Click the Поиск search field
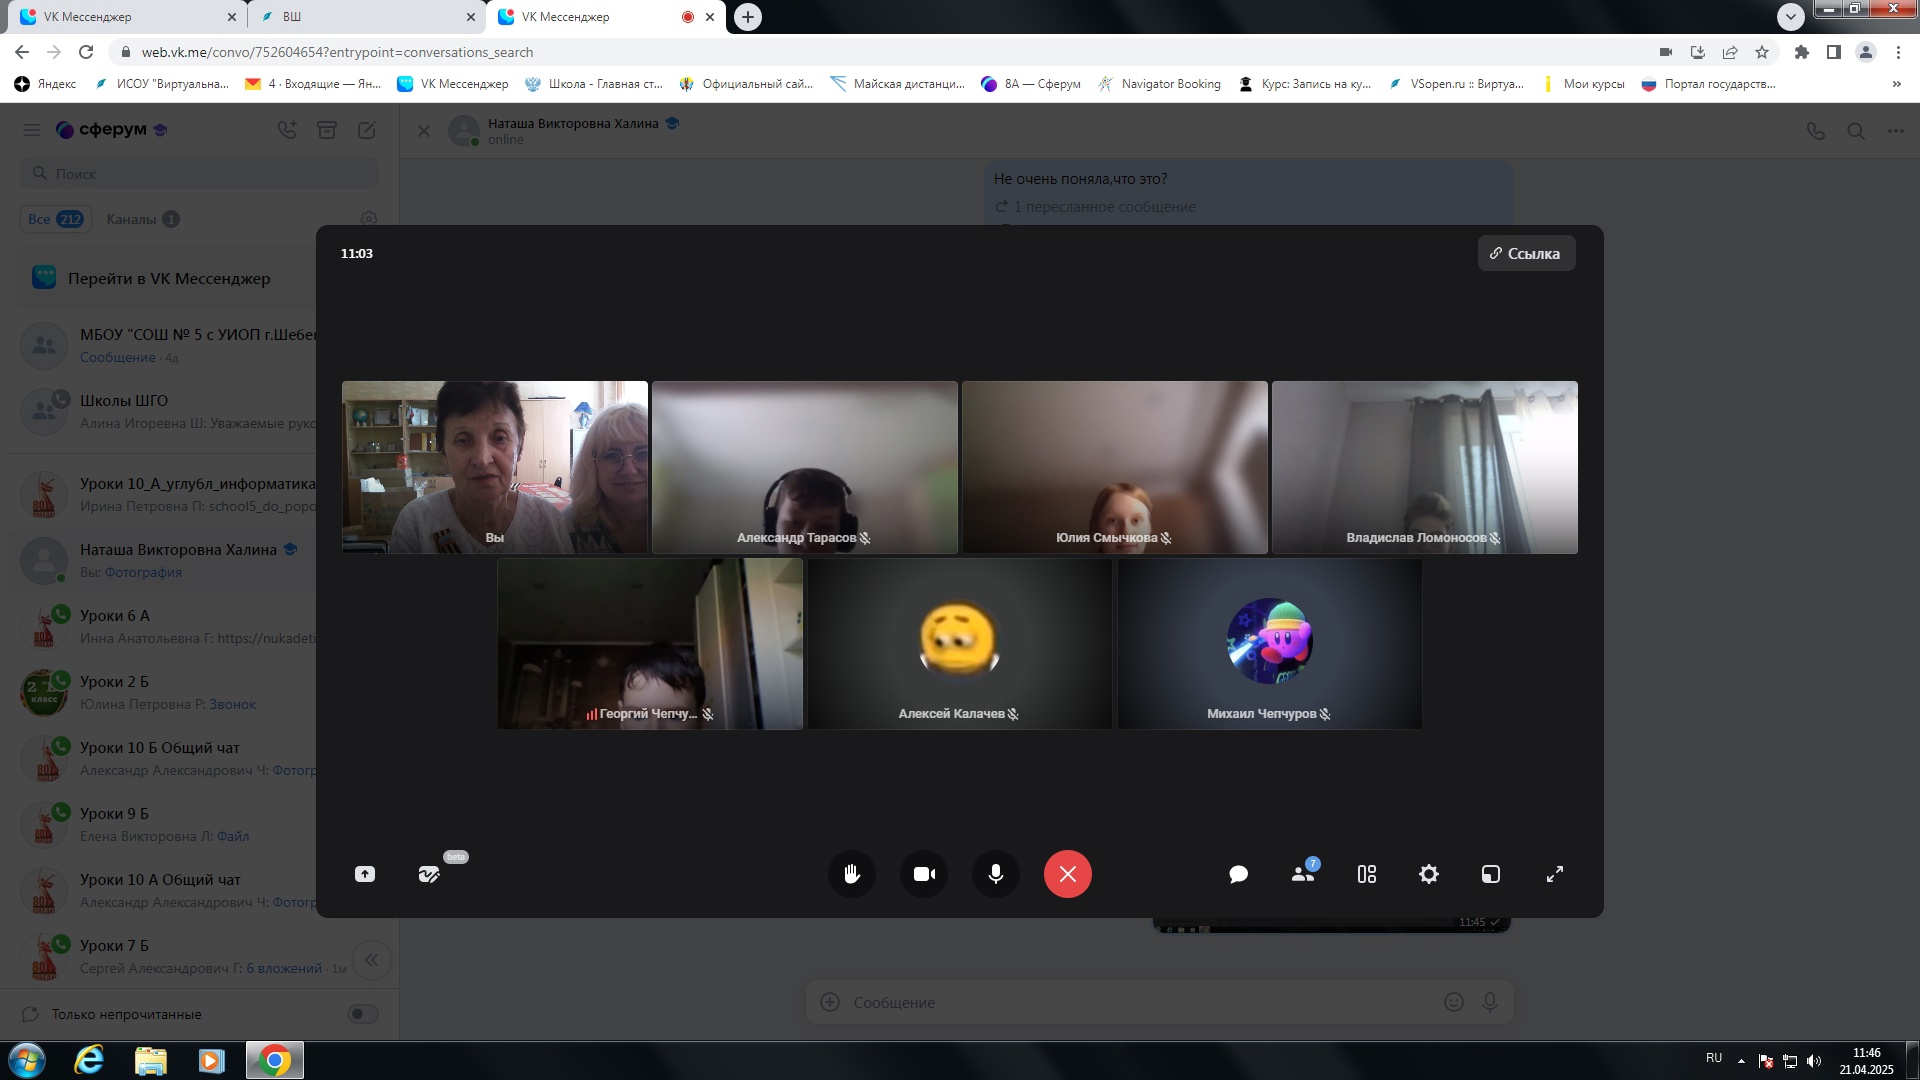The width and height of the screenshot is (1920, 1080). (x=200, y=174)
